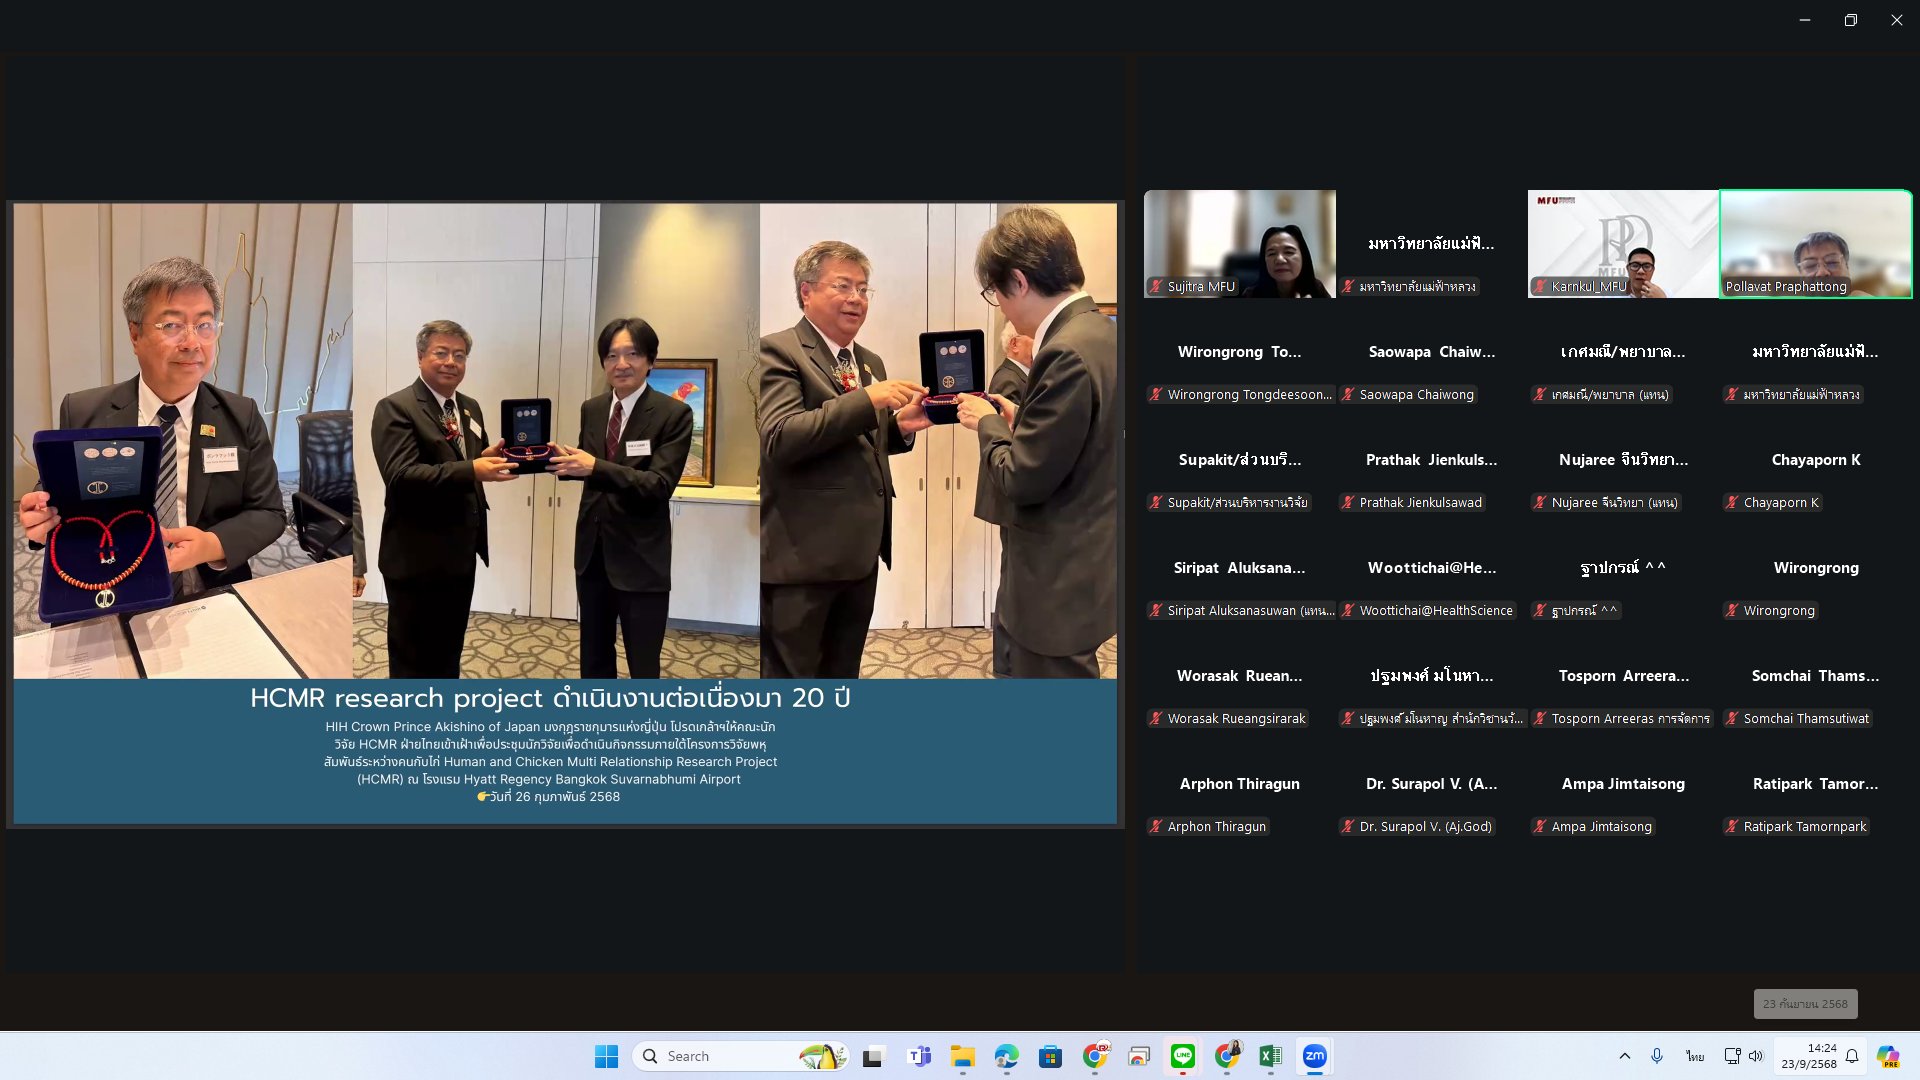Click Karnkul_MFU participant video
Viewport: 1920px width, 1080px height.
click(x=1622, y=243)
